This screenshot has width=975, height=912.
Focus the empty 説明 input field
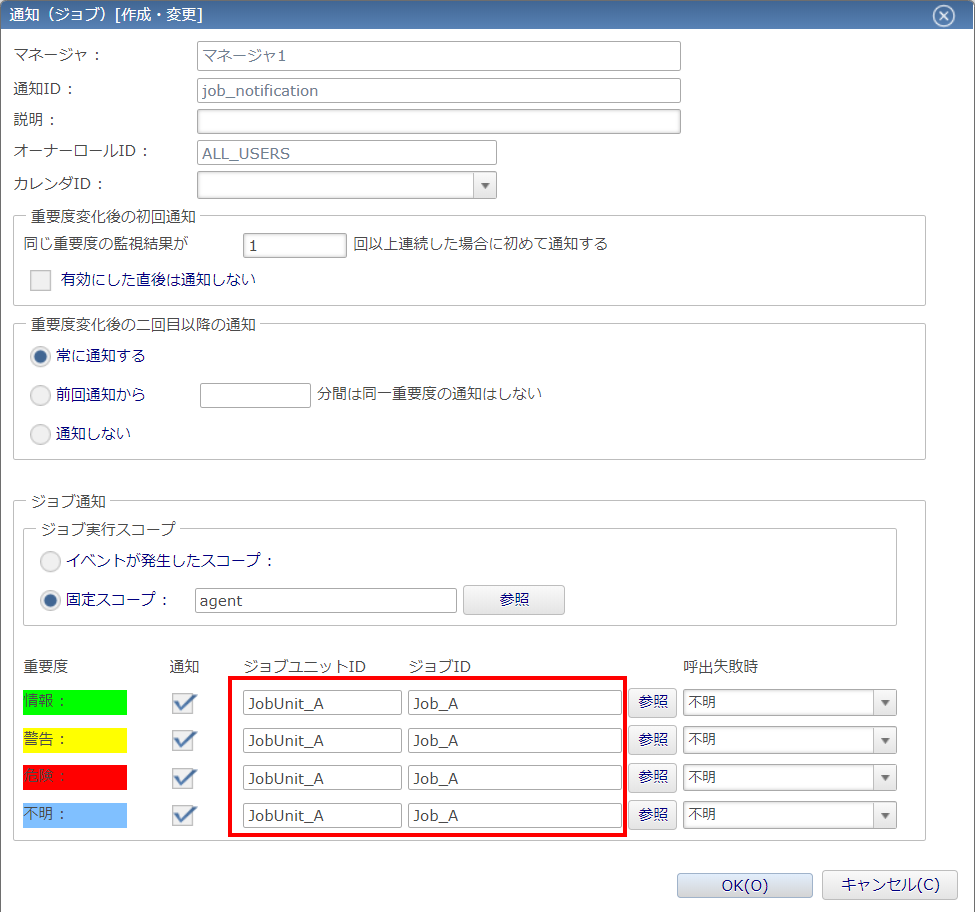pyautogui.click(x=439, y=121)
